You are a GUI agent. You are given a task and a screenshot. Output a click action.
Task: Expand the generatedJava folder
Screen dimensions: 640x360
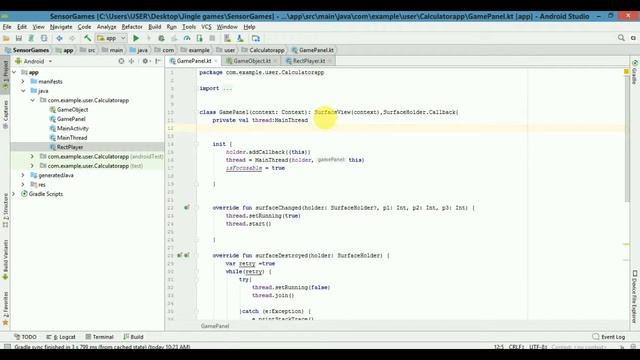[23, 175]
